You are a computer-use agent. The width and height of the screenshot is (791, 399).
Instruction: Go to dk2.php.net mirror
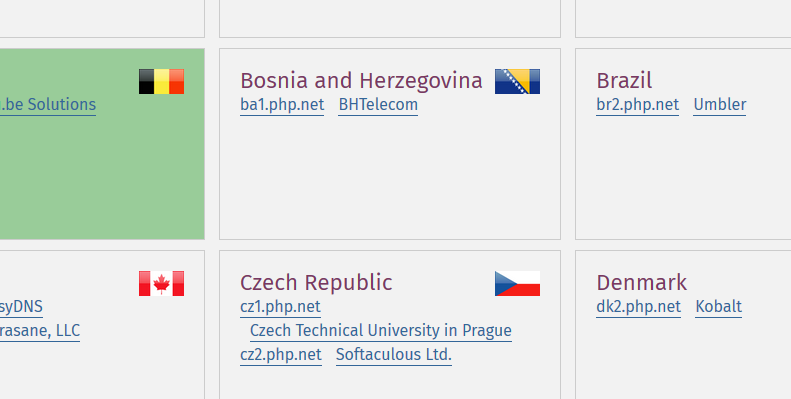(x=638, y=307)
